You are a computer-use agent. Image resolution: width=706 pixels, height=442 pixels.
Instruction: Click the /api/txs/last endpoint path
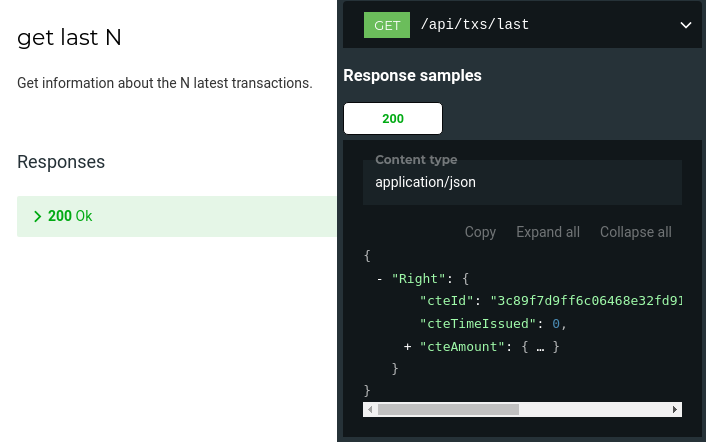475,25
